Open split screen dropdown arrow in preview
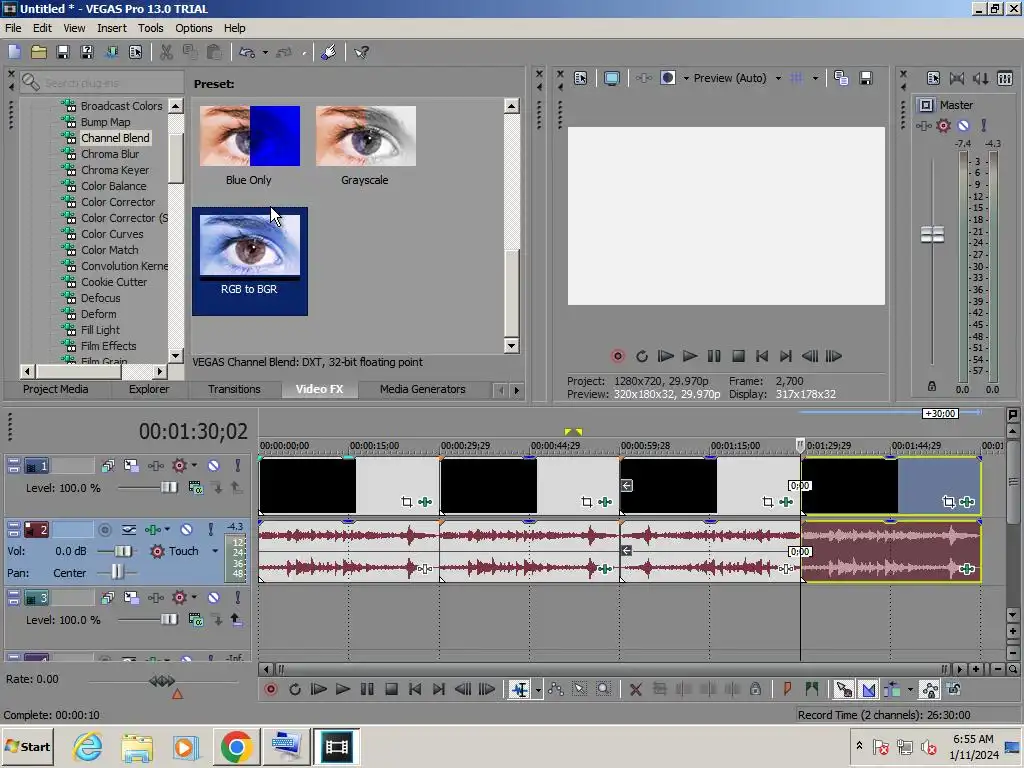1024x768 pixels. coord(686,78)
